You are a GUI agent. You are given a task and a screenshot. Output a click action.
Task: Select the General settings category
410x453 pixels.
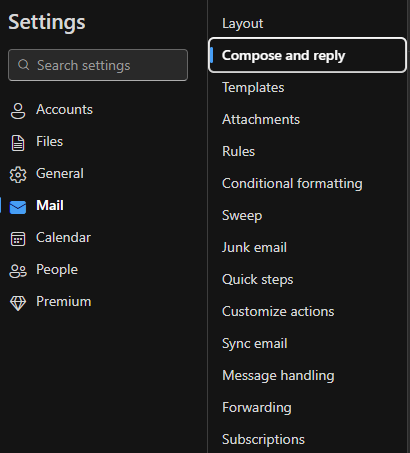(x=60, y=173)
